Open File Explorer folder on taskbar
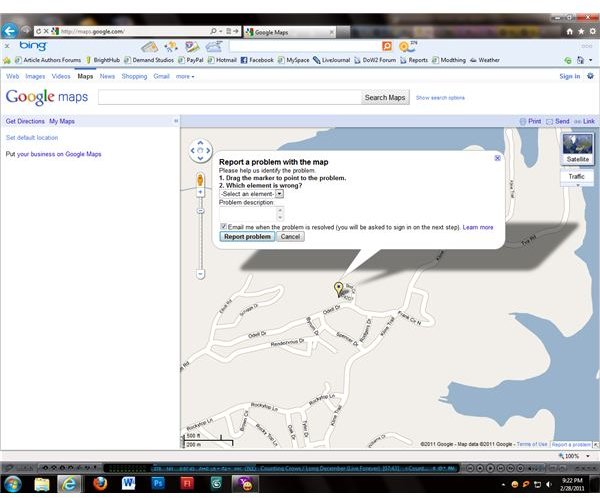Screen dimensions: 600x498 [x=42, y=484]
